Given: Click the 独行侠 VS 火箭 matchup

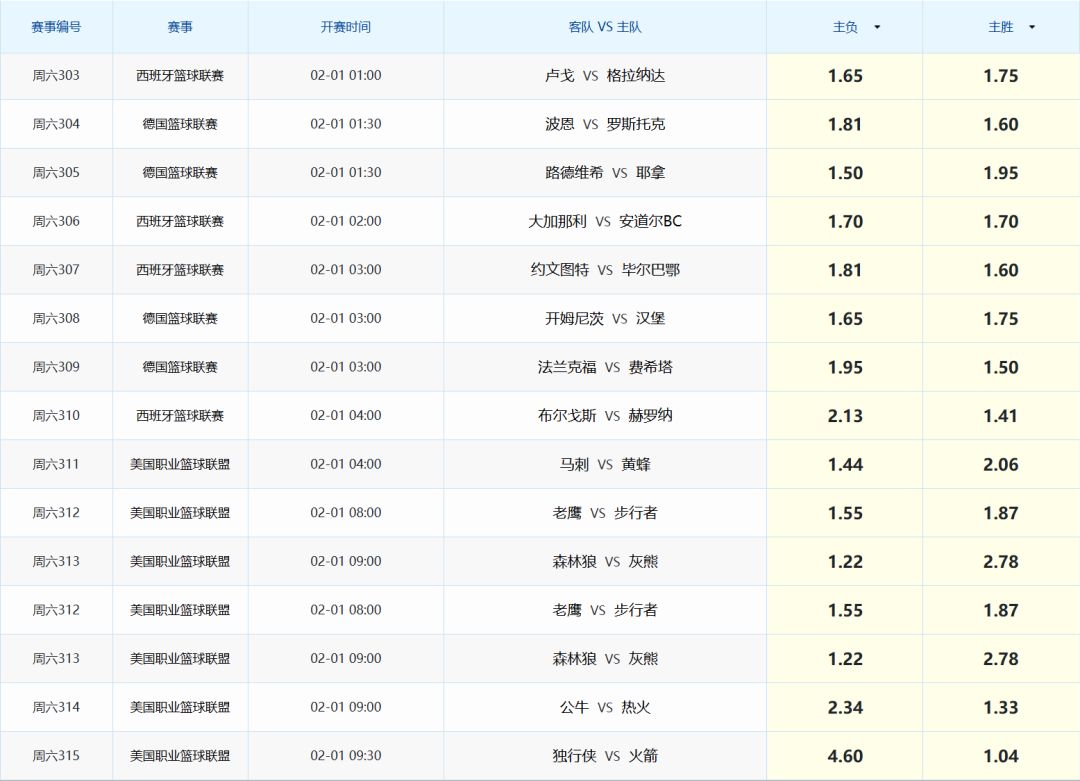Looking at the screenshot, I should (x=605, y=756).
